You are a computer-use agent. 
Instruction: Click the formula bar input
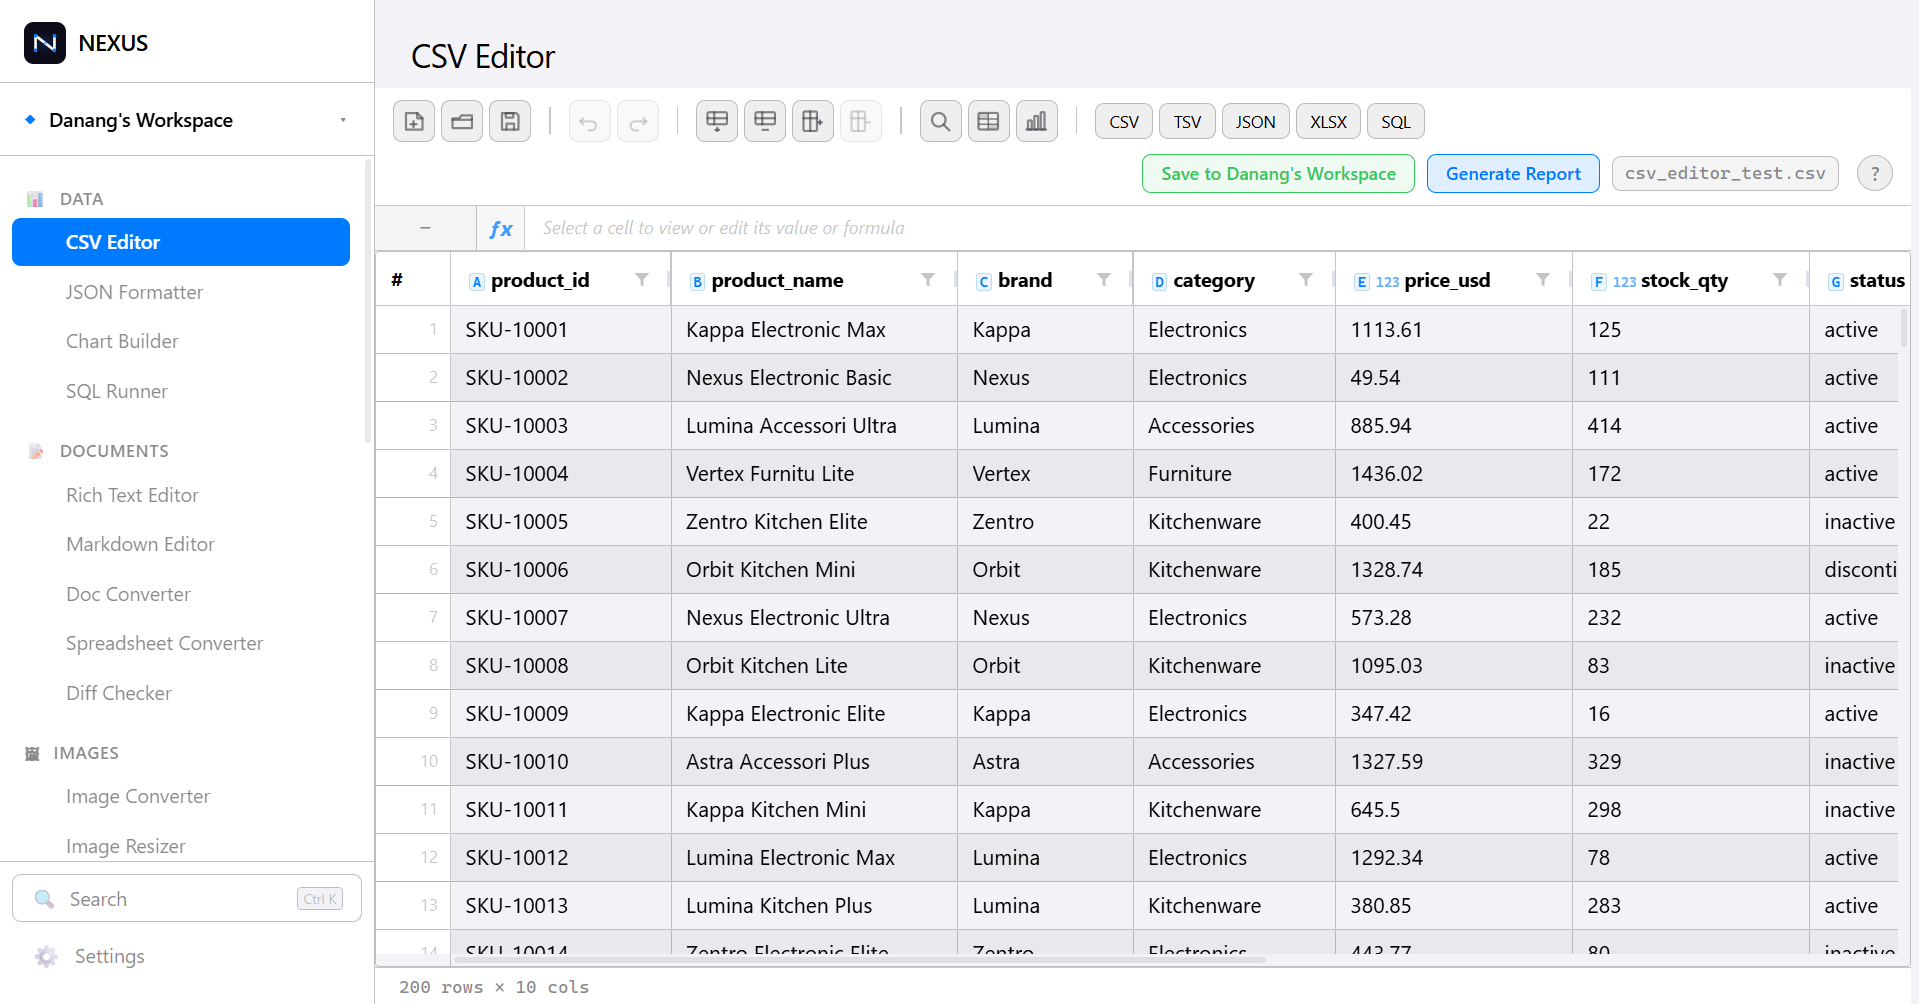pyautogui.click(x=1216, y=228)
